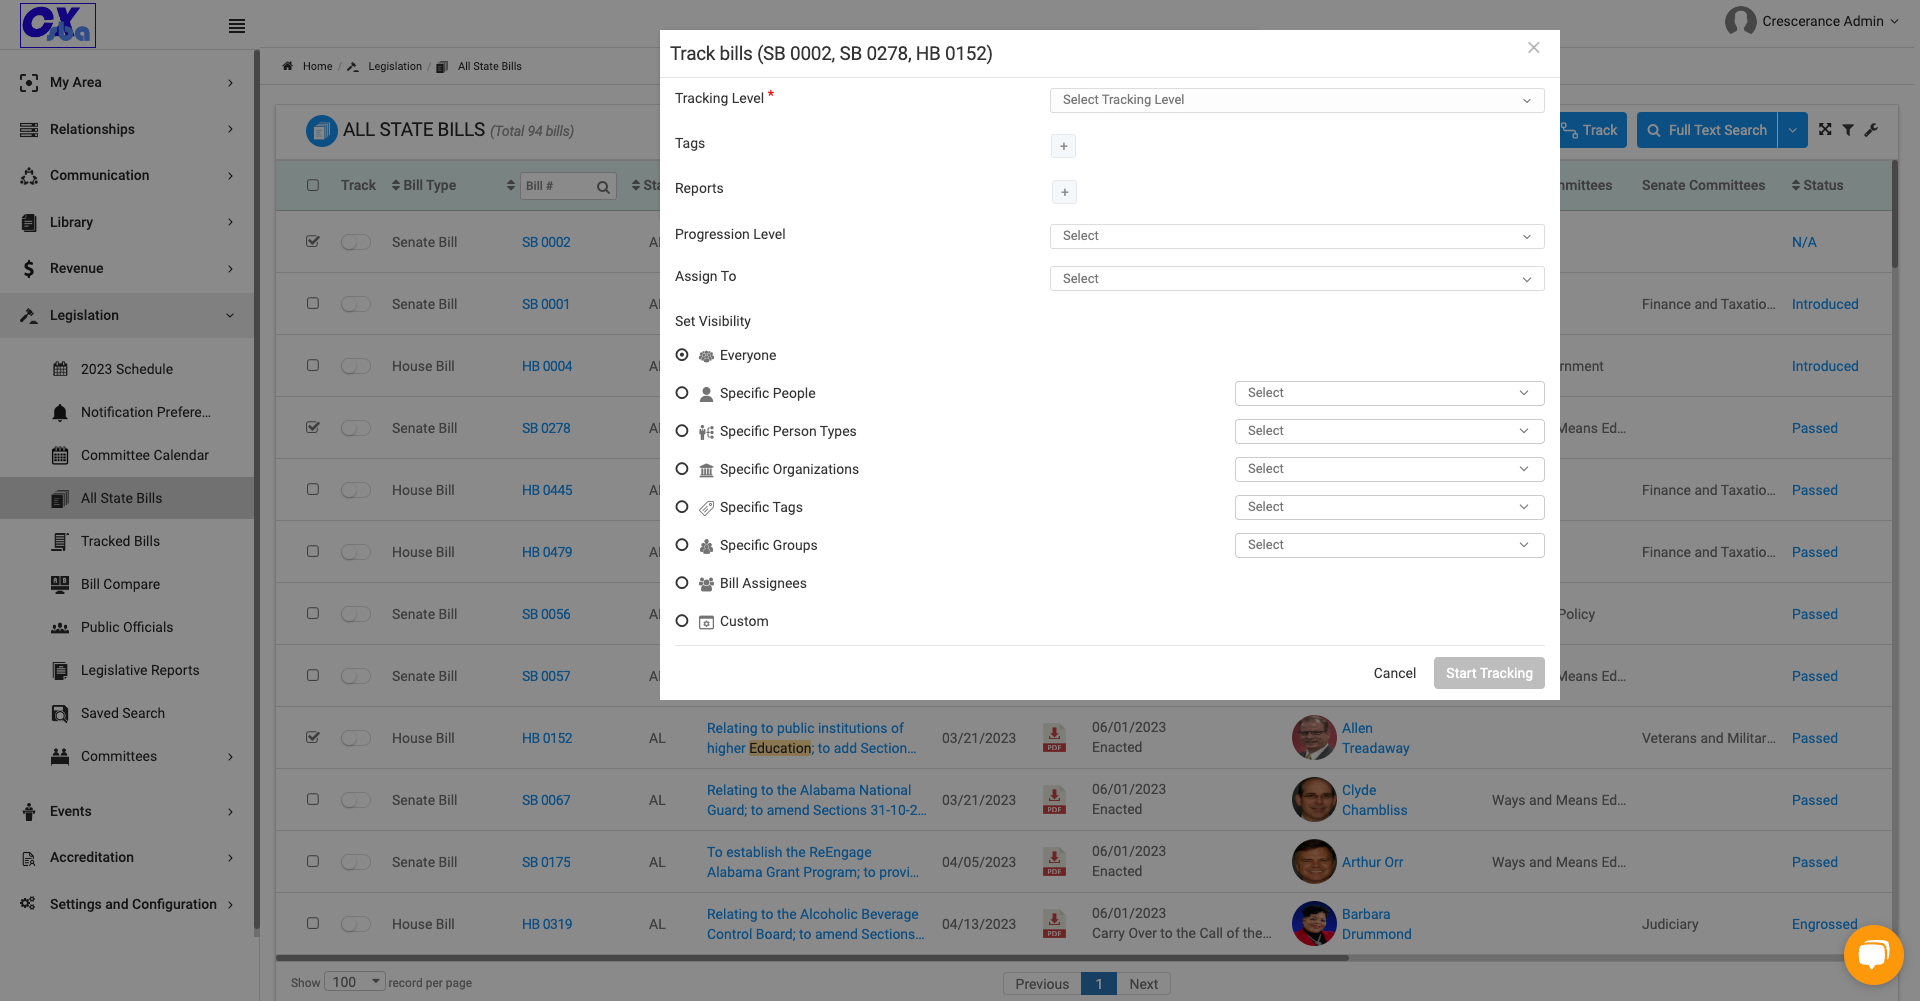This screenshot has height=1001, width=1920.
Task: Go to the Next page of bills
Action: (x=1143, y=984)
